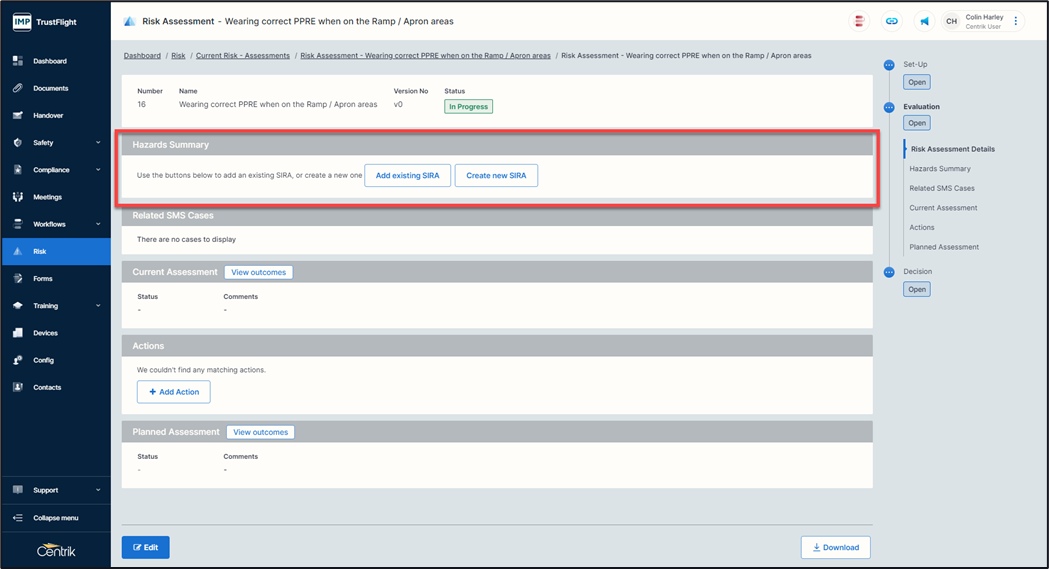Image resolution: width=1049 pixels, height=569 pixels.
Task: Click the Create new SIRA button
Action: click(x=496, y=175)
